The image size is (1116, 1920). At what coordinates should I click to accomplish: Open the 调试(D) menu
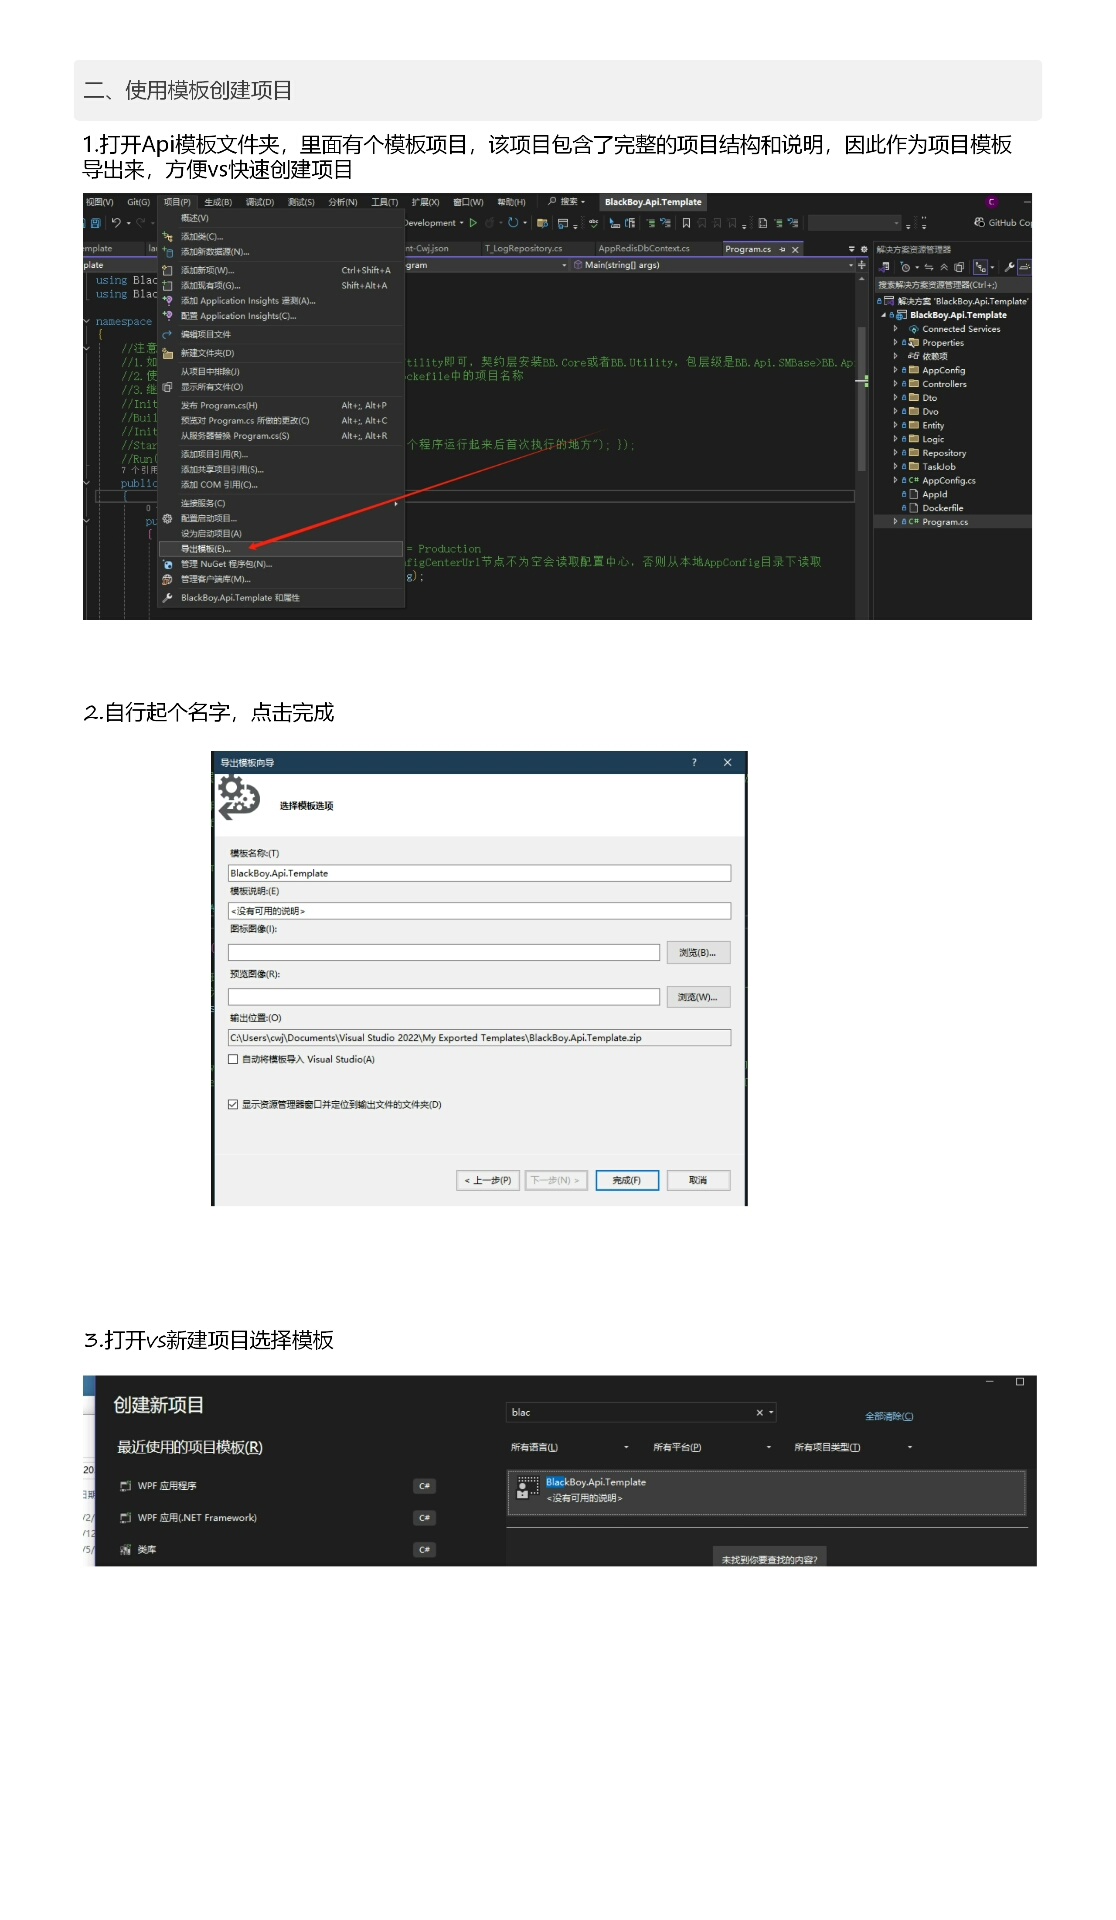tap(260, 202)
